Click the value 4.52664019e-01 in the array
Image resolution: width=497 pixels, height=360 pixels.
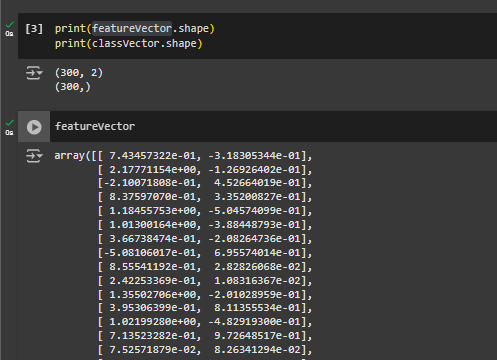pos(257,183)
